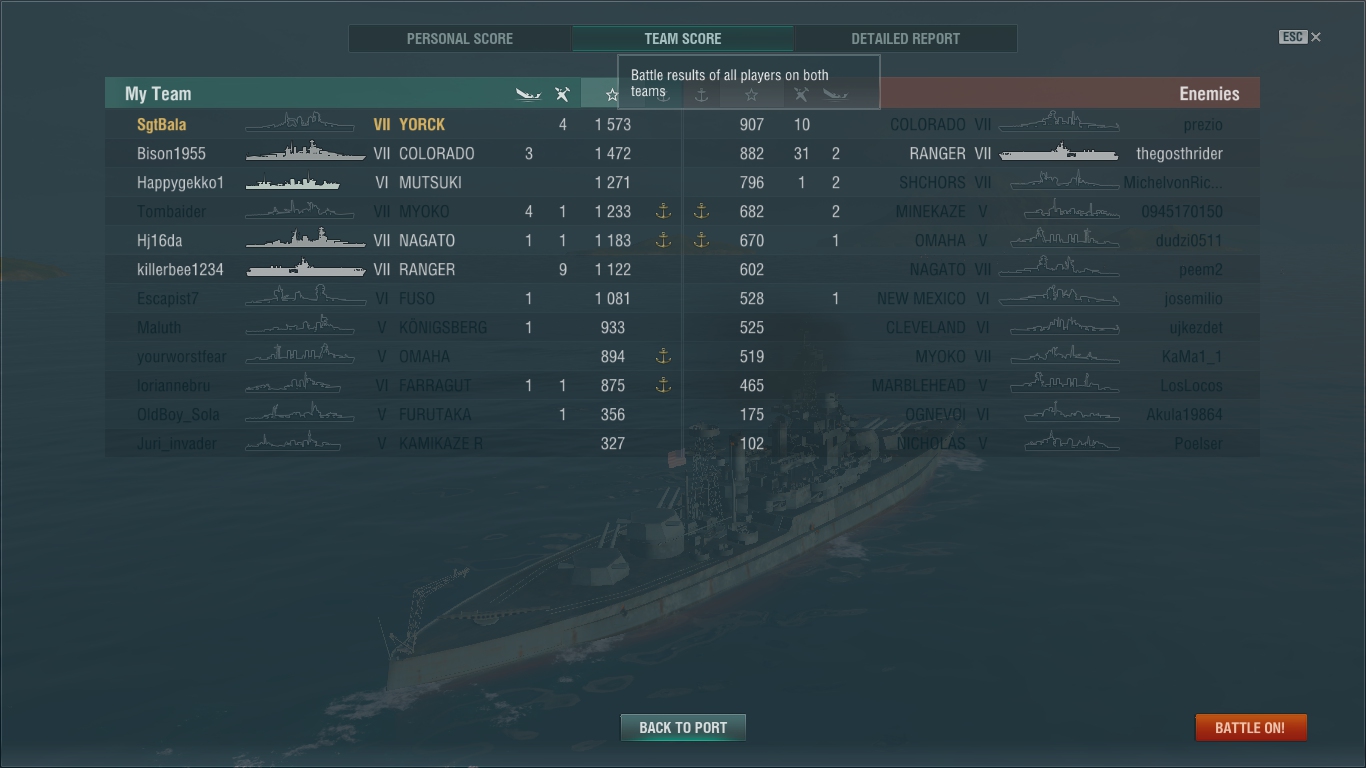Viewport: 1366px width, 768px height.
Task: Select killerbee1234's Ranger carrier silhouette
Action: pos(305,268)
